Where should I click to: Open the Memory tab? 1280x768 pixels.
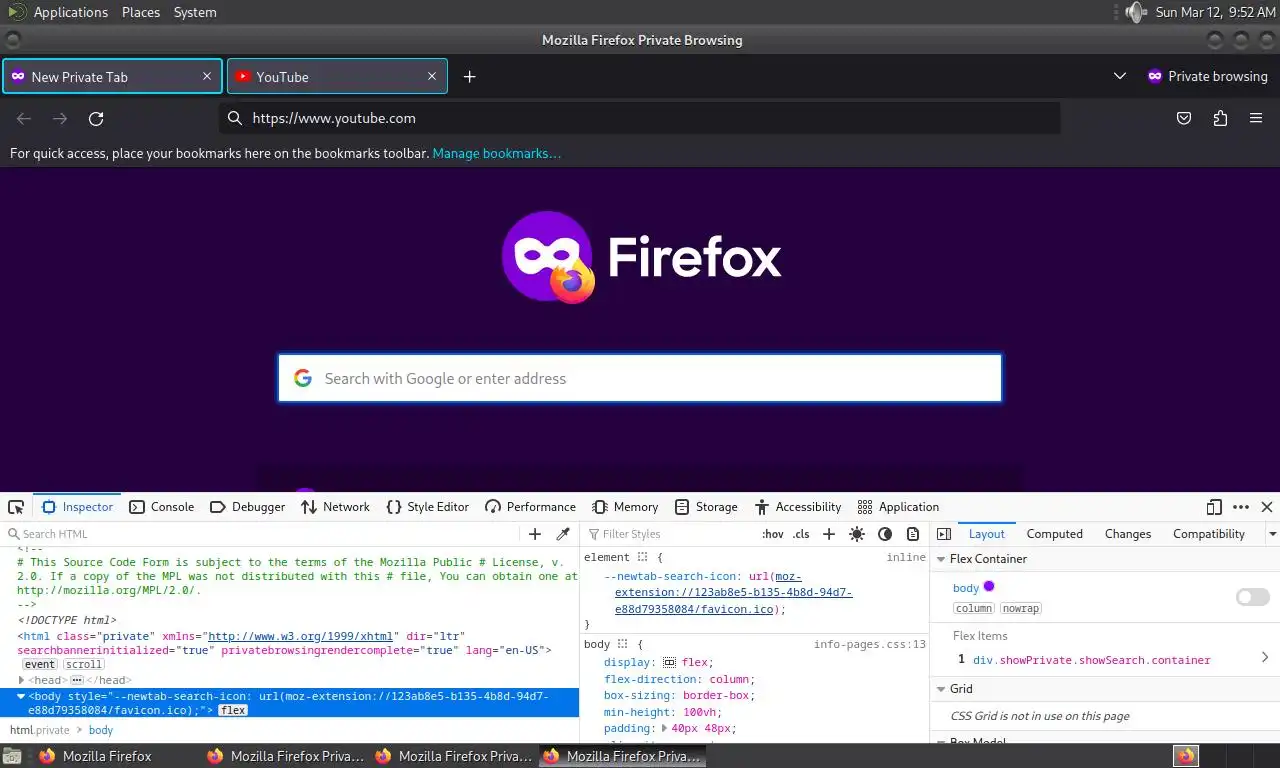[625, 507]
